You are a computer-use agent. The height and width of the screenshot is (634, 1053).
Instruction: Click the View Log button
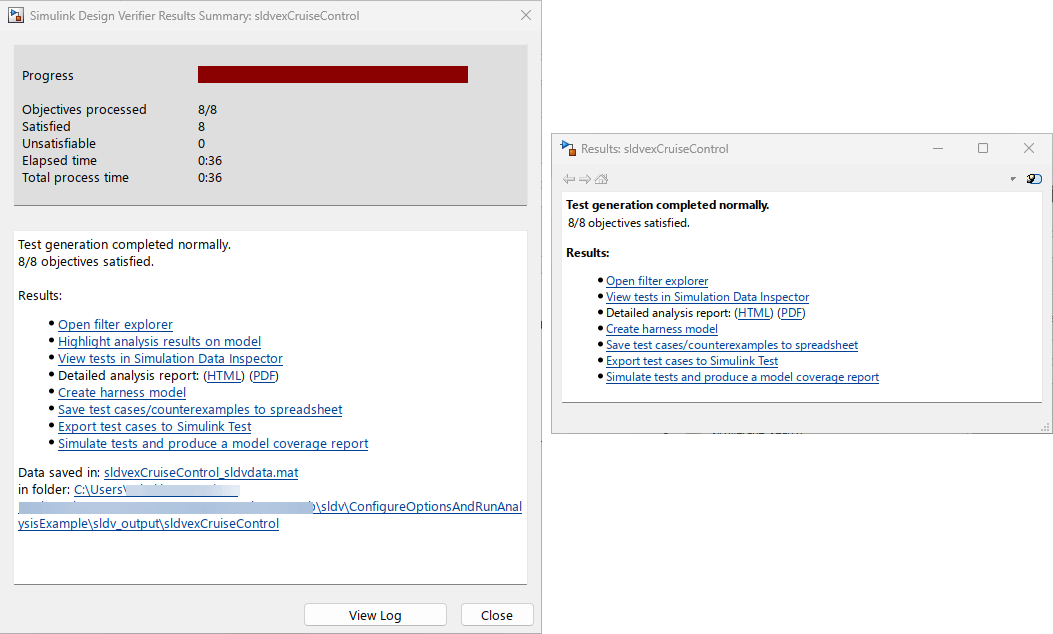(375, 615)
